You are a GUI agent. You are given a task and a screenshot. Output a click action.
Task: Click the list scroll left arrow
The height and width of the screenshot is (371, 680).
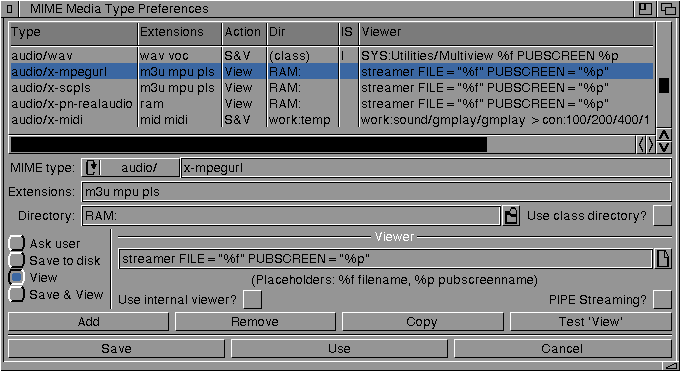pyautogui.click(x=641, y=145)
